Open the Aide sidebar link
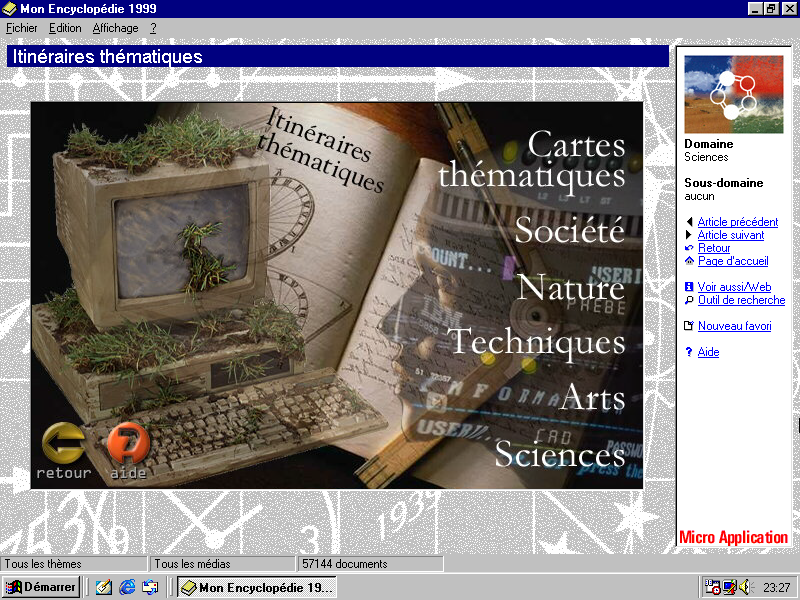Viewport: 800px width, 600px height. pos(708,352)
